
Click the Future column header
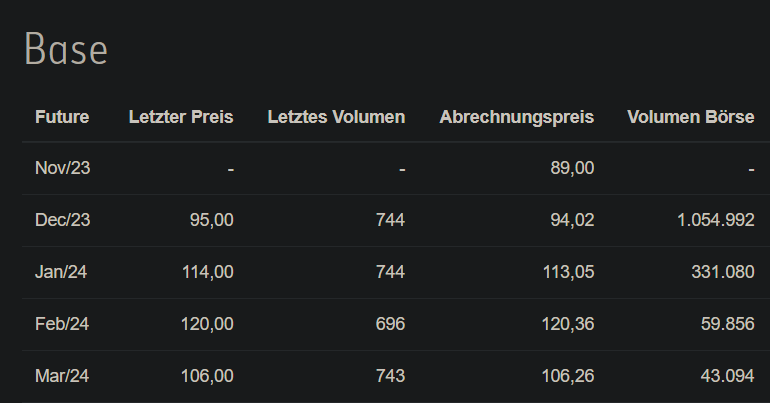coord(62,117)
